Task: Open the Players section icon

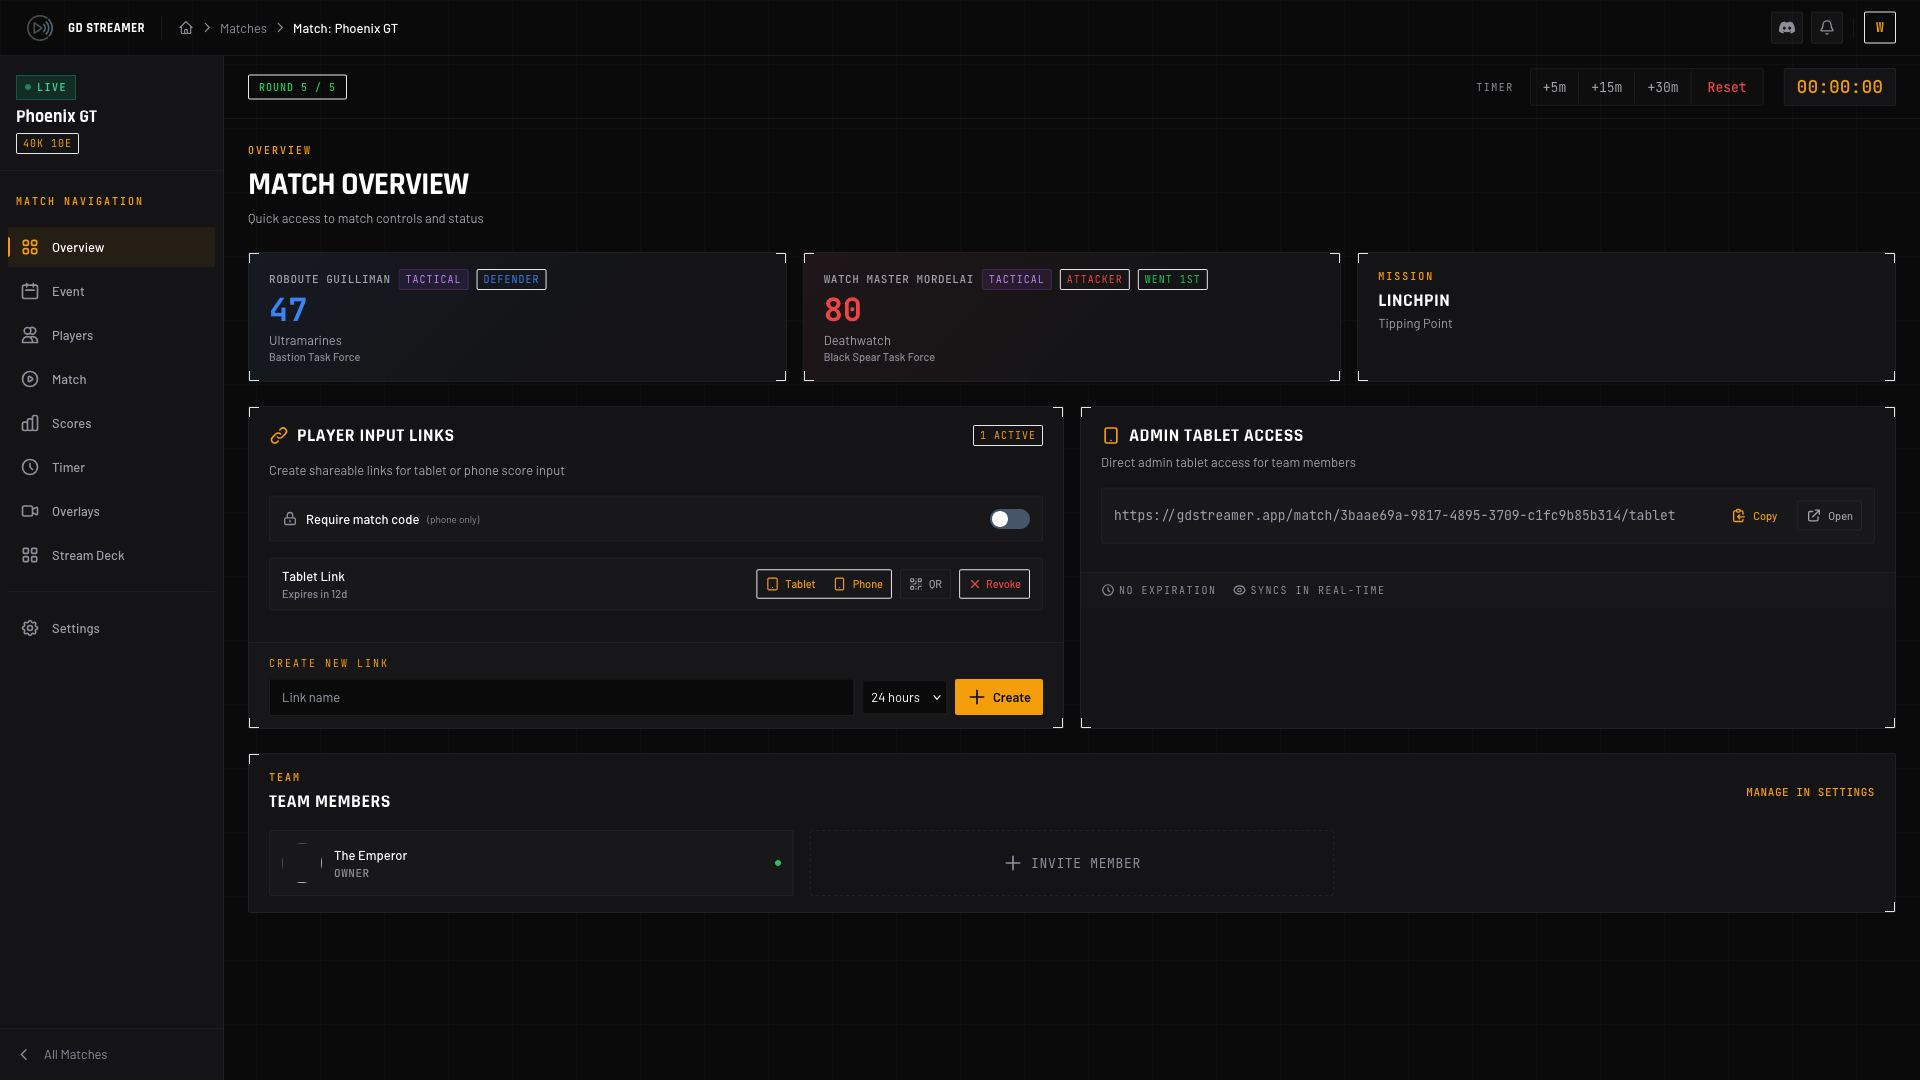Action: [30, 335]
